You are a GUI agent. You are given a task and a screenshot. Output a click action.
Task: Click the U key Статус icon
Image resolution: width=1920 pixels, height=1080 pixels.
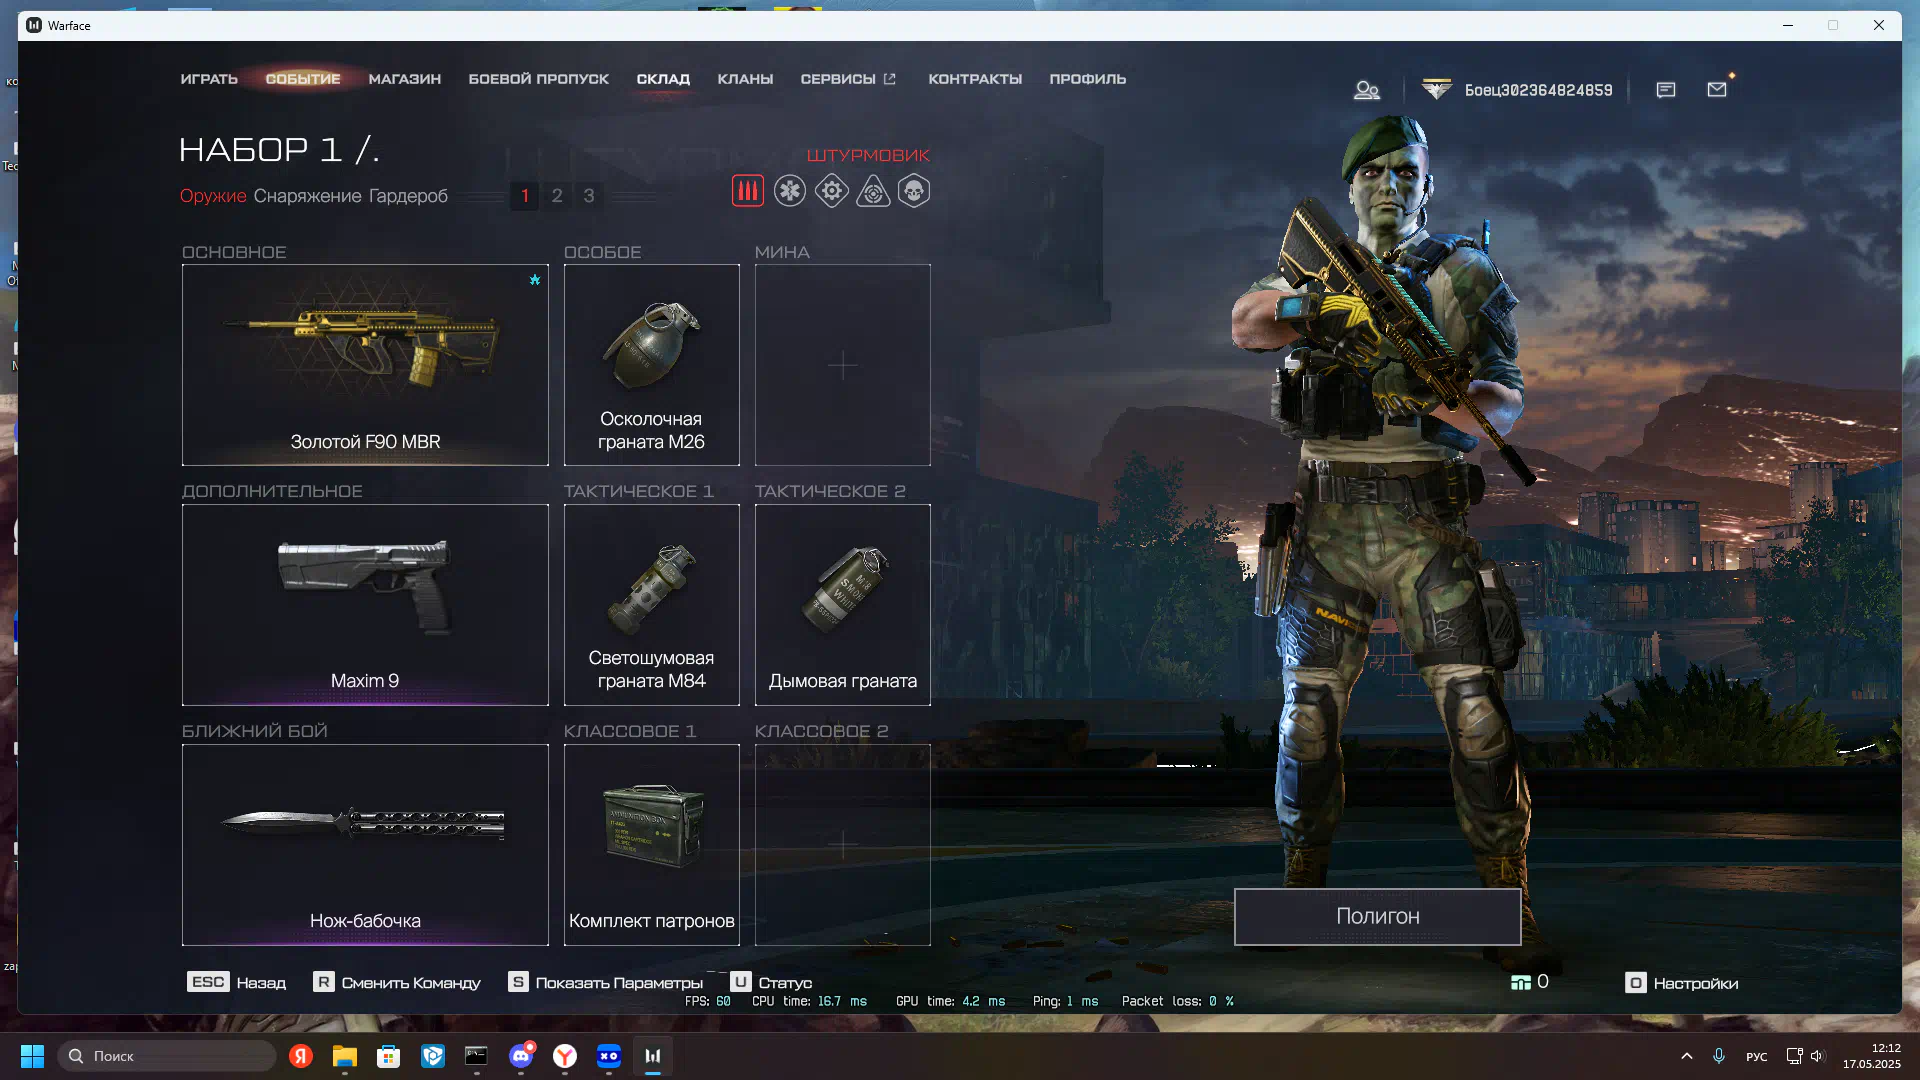point(740,982)
